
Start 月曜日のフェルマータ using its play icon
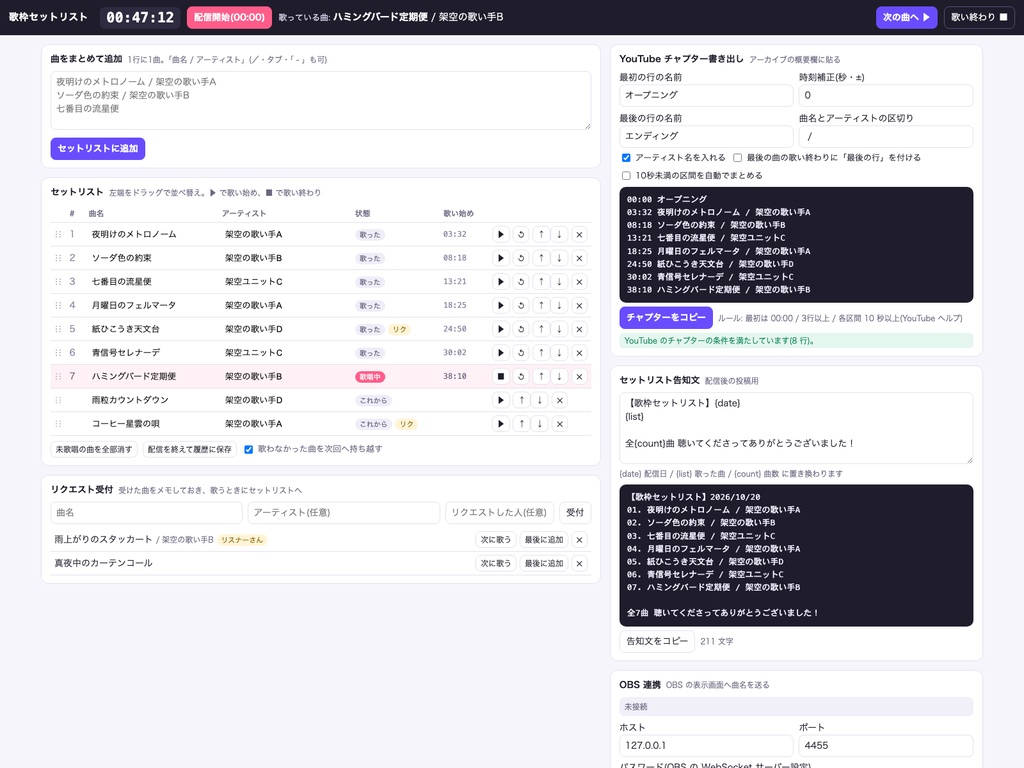(501, 305)
